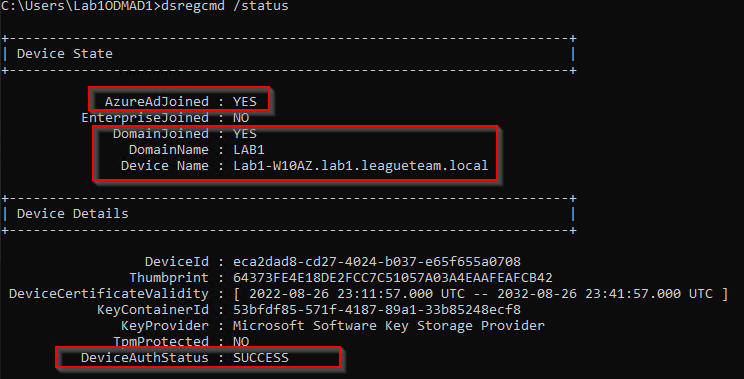The height and width of the screenshot is (379, 744).
Task: Select the DomainName LAB1 value
Action: pos(249,150)
